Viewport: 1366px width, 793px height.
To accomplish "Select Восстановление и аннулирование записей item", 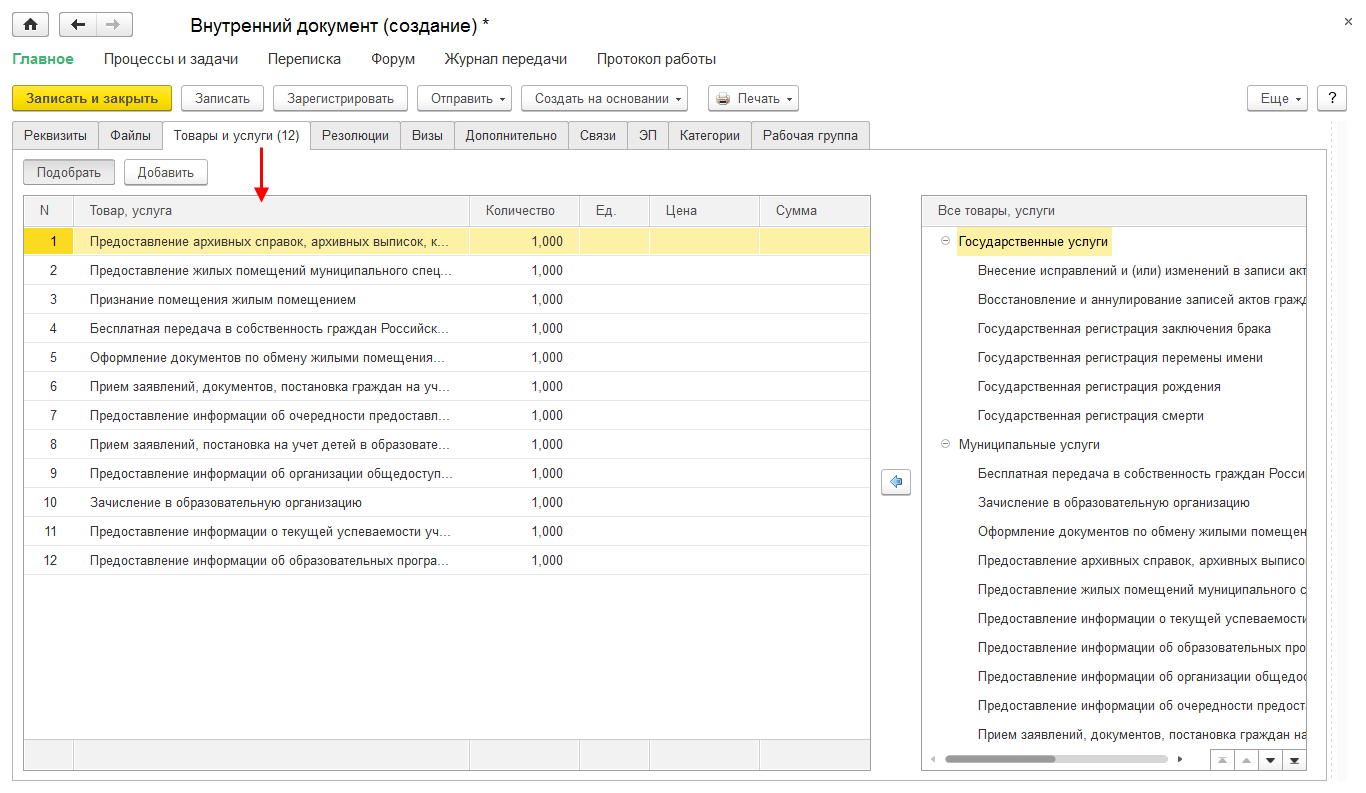I will pos(1141,299).
